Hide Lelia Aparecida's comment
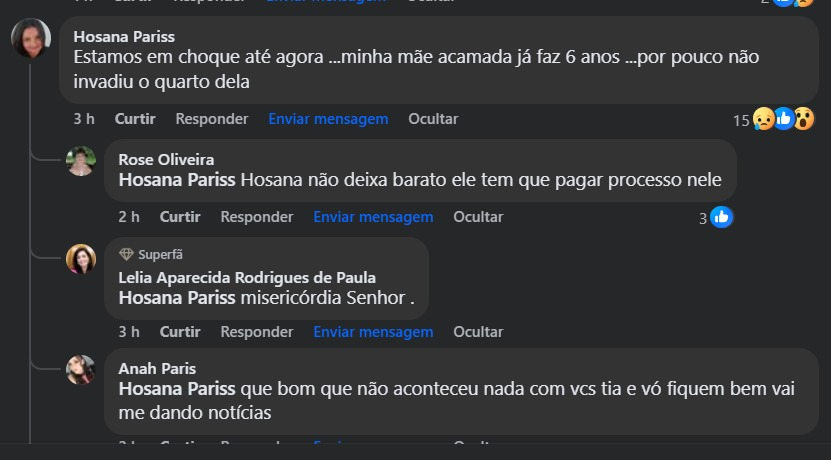The width and height of the screenshot is (831, 460). (478, 332)
